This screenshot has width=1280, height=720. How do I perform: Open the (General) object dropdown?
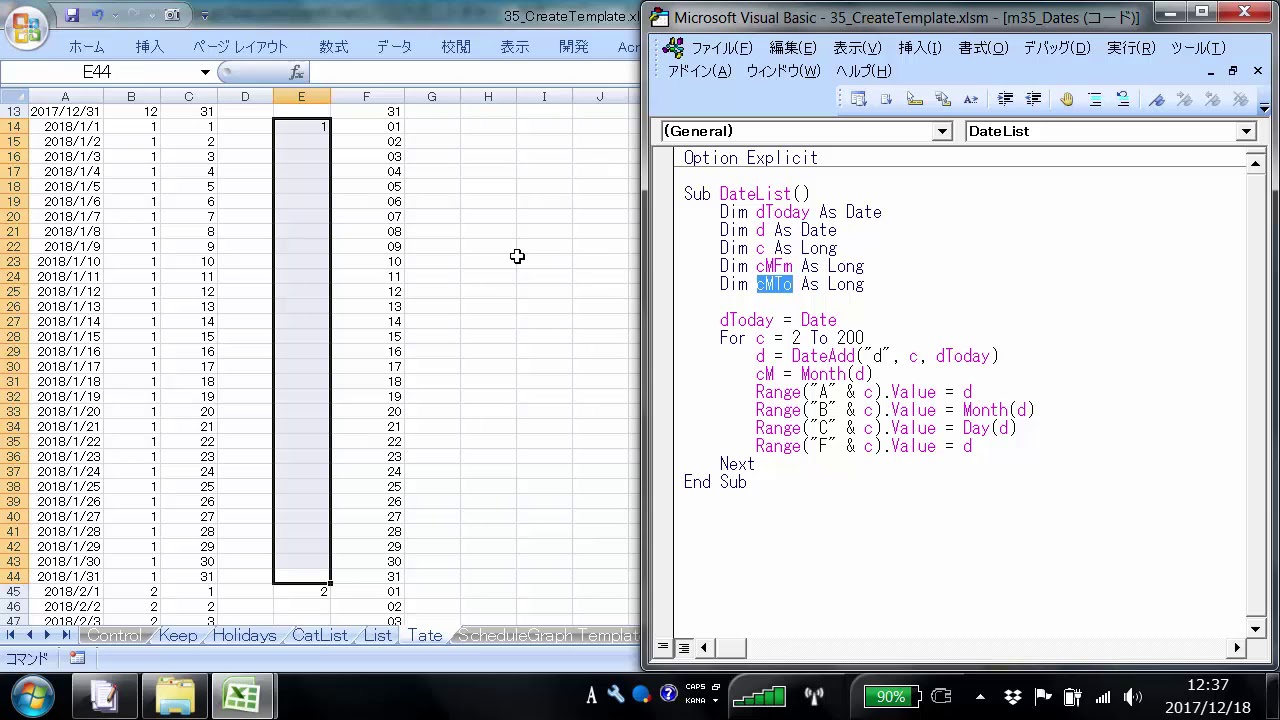[941, 131]
